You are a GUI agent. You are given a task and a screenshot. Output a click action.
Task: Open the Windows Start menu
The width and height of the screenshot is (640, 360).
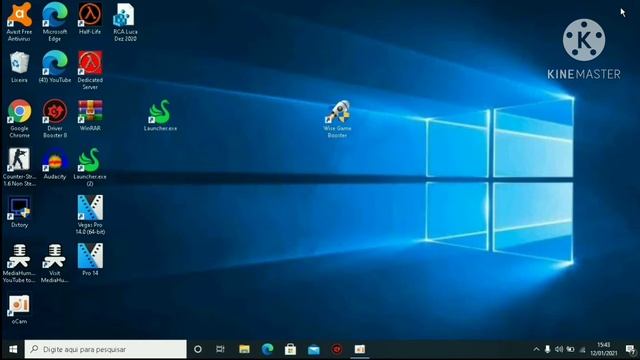[x=13, y=349]
